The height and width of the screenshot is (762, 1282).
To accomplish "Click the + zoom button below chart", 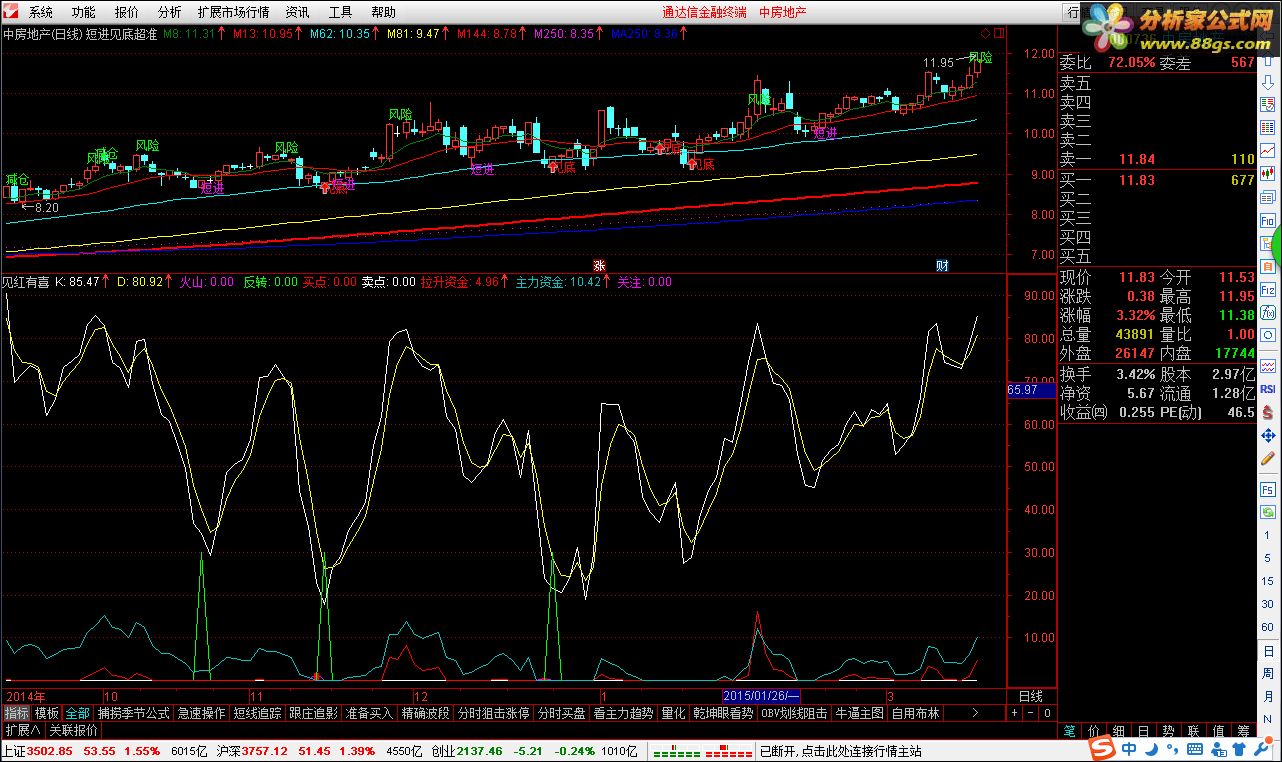I will coord(1013,713).
